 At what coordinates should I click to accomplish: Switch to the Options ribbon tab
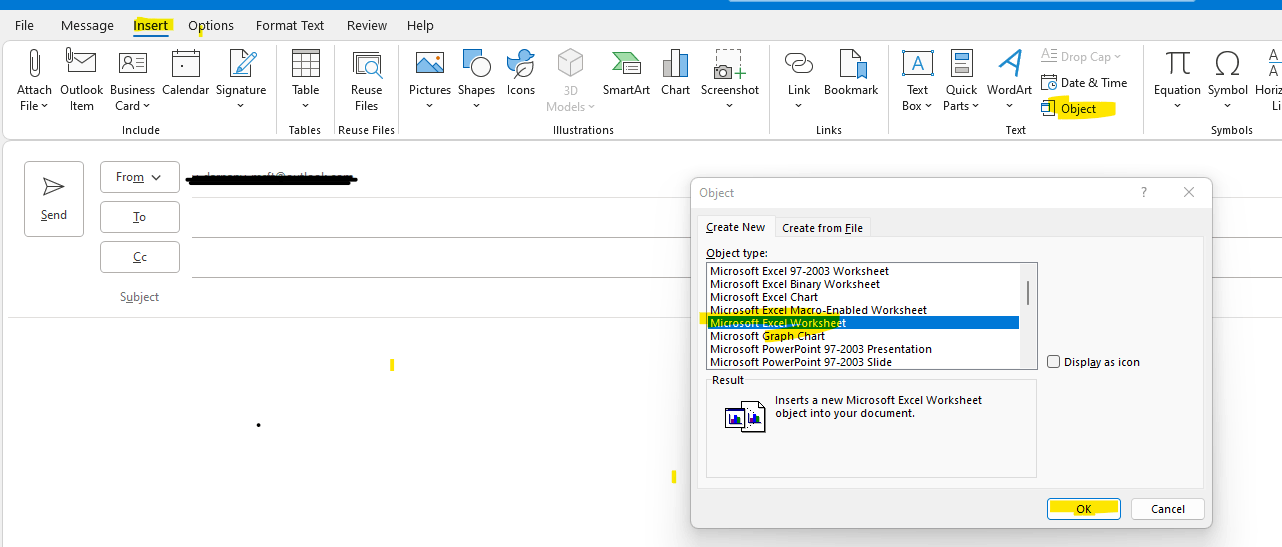pos(211,25)
